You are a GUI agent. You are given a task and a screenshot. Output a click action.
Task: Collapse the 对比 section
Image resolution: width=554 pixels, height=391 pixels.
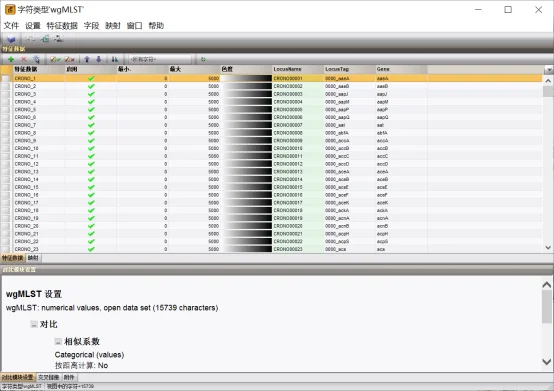34,324
